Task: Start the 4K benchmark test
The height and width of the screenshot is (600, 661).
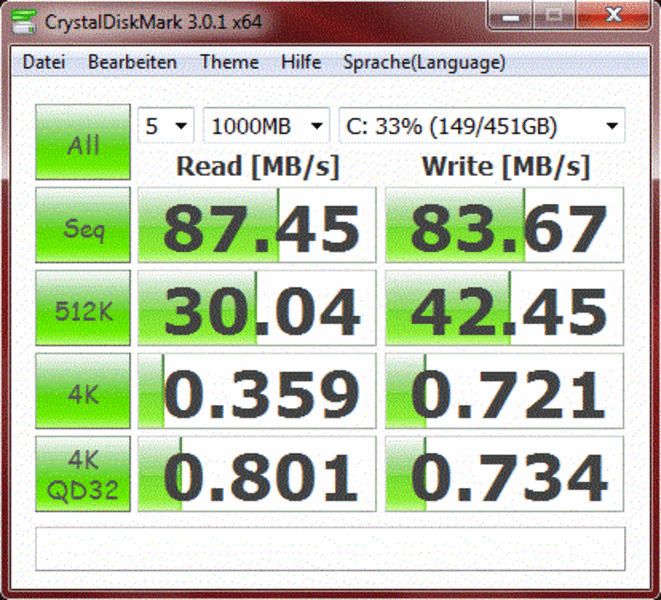Action: point(83,391)
